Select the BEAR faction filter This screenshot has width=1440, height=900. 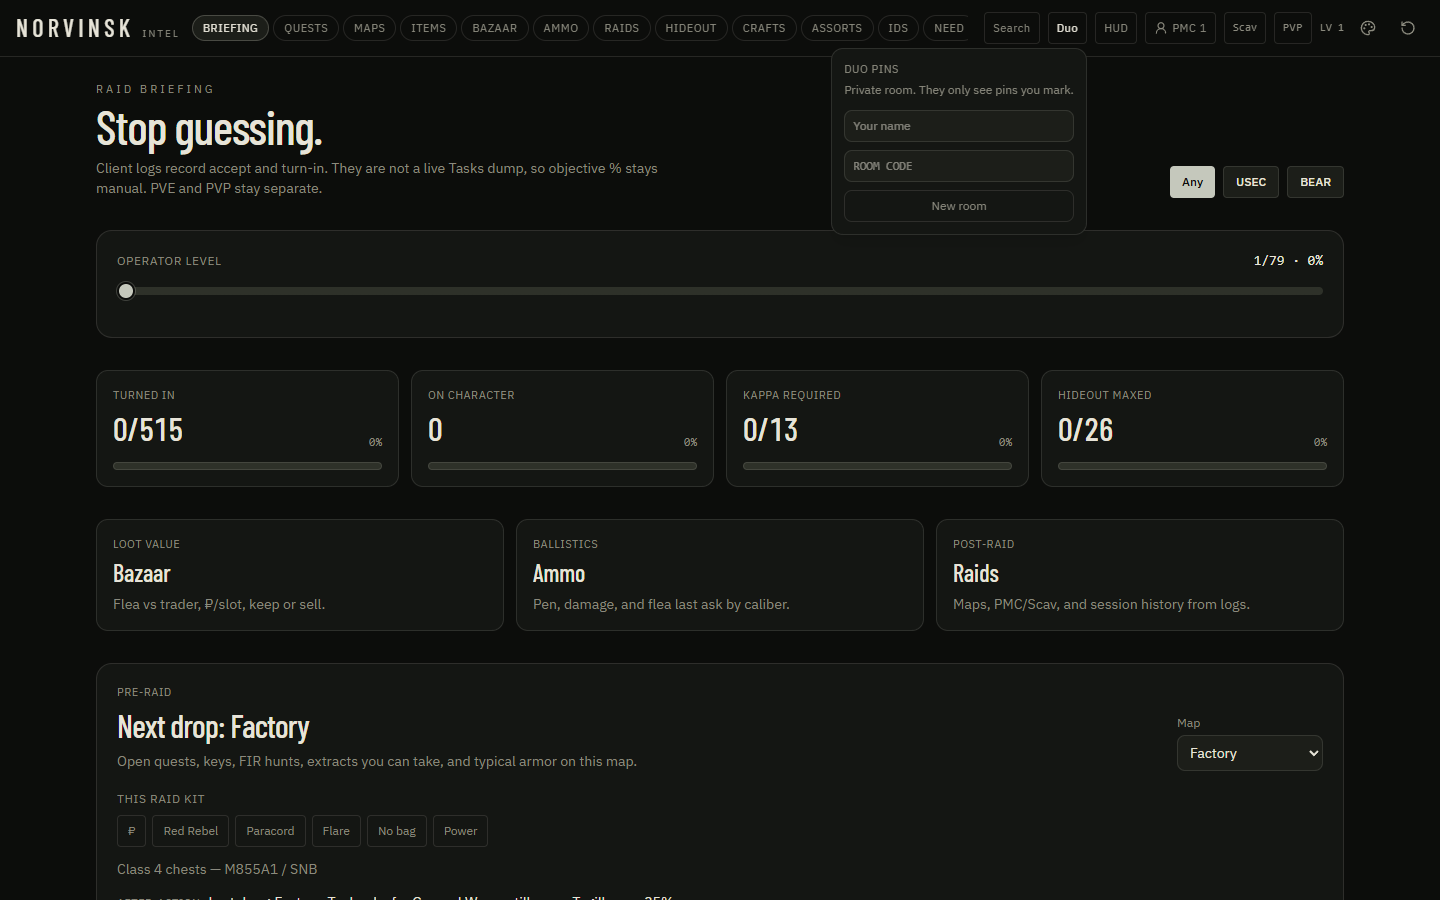click(x=1315, y=182)
